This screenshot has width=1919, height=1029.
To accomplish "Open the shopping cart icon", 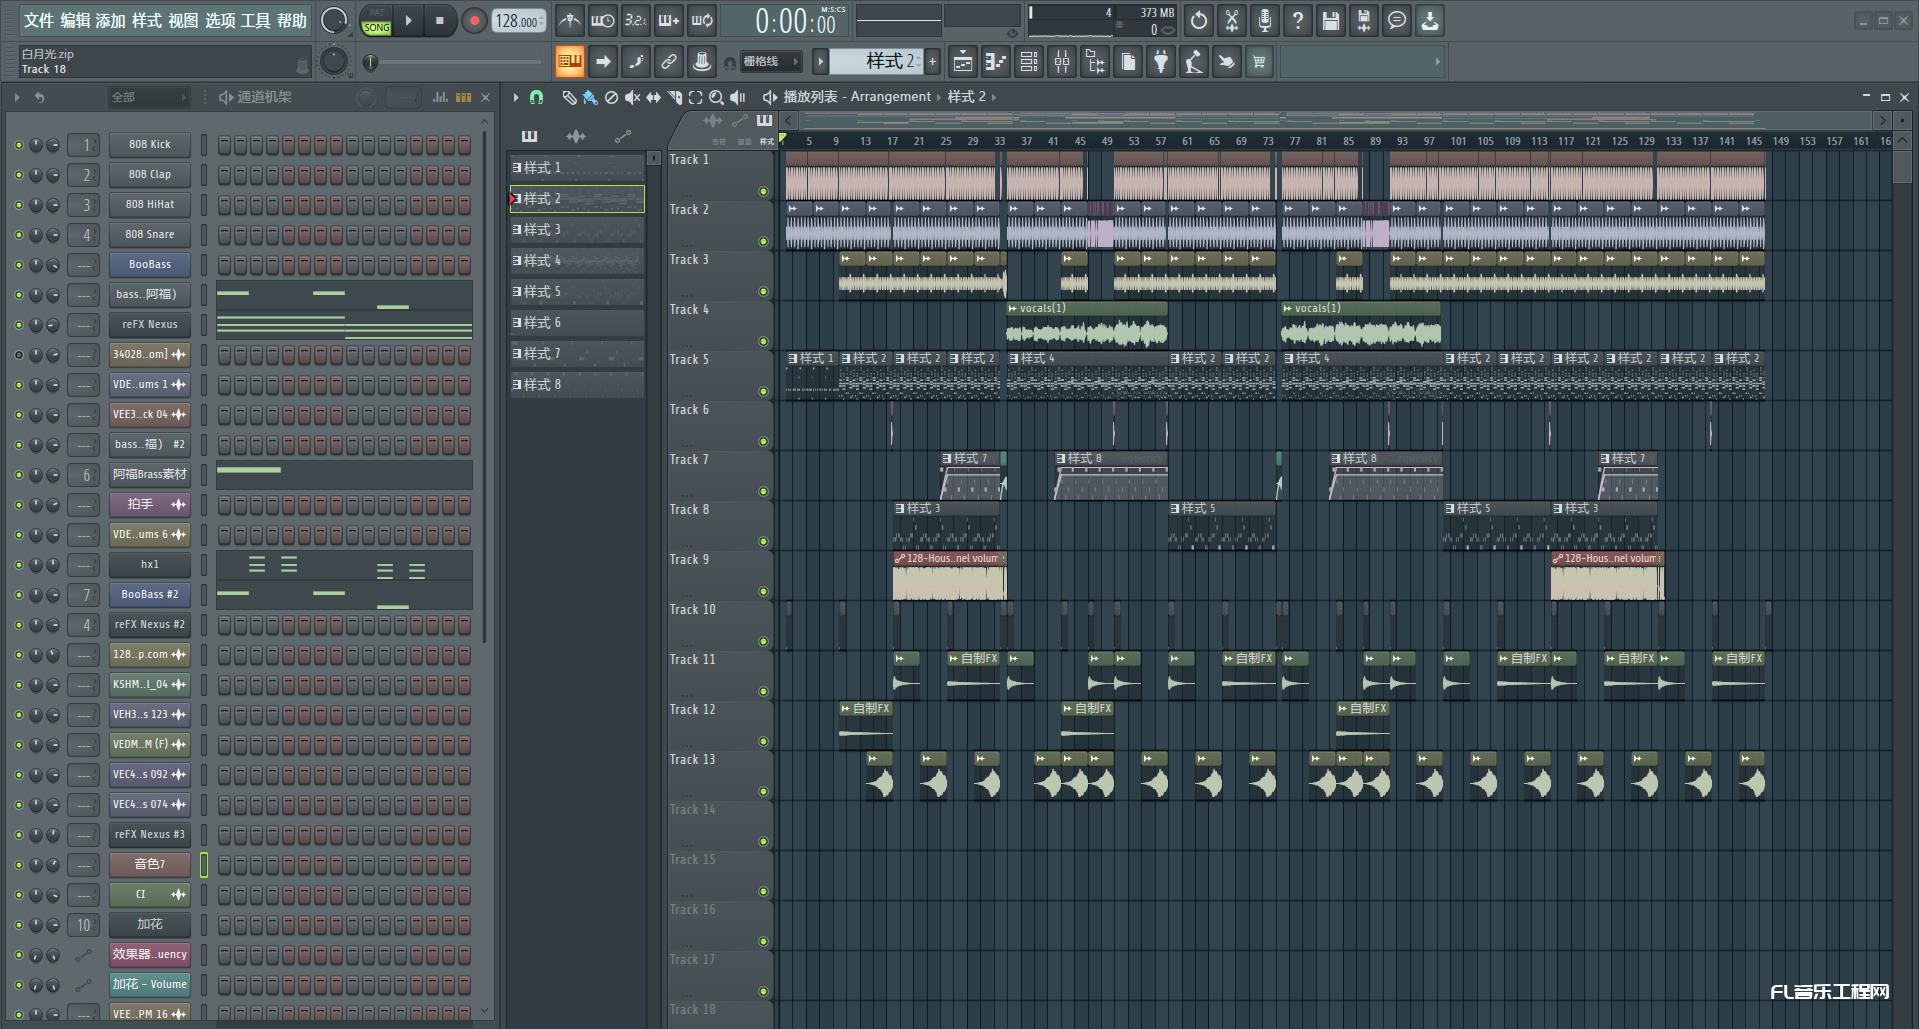I will tap(1259, 62).
